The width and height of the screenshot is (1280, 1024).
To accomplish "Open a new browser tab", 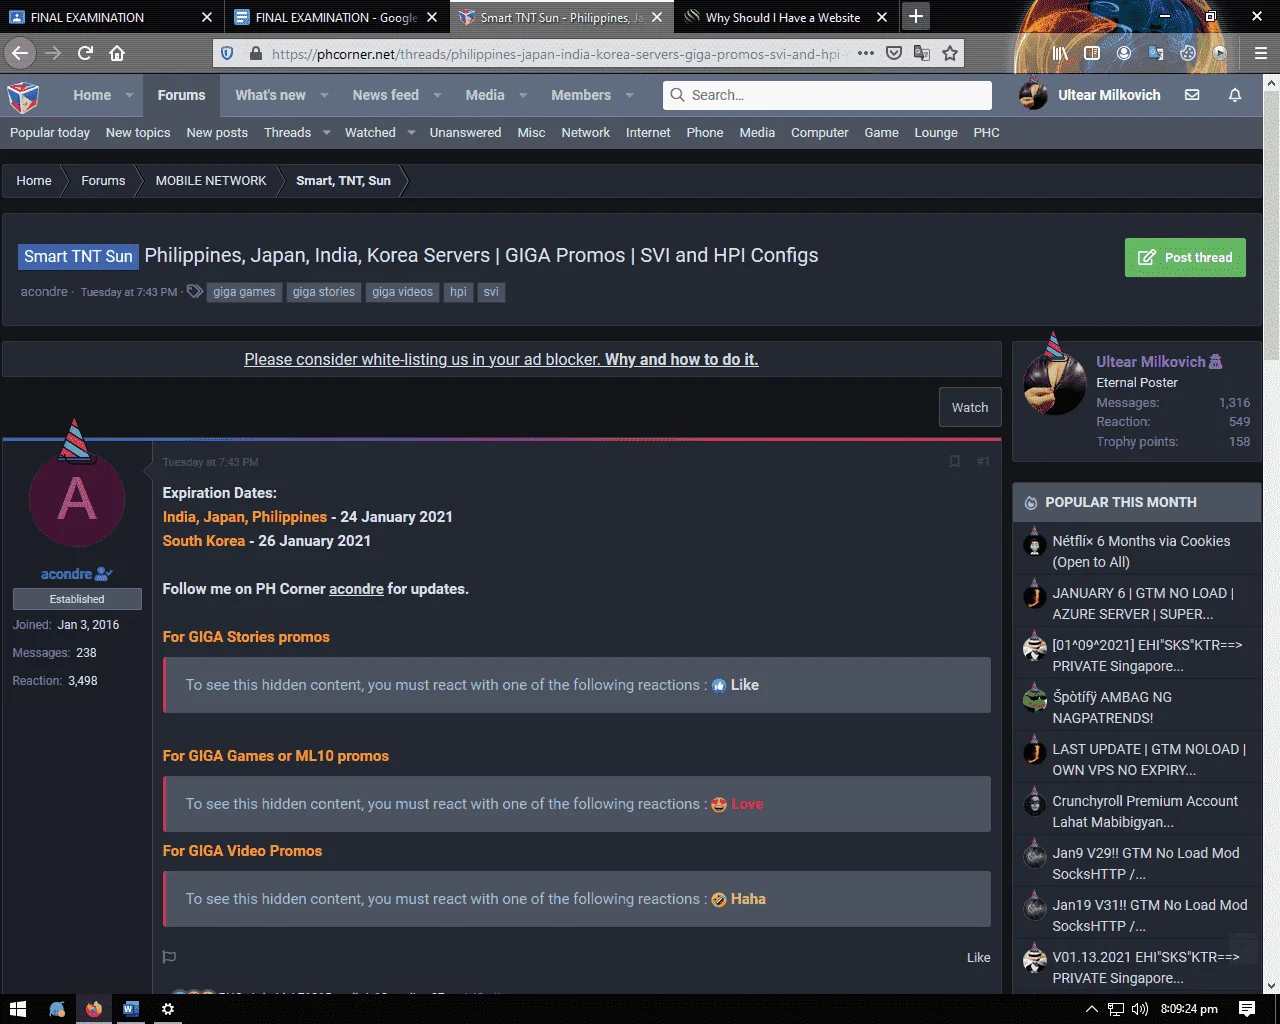I will (x=915, y=17).
